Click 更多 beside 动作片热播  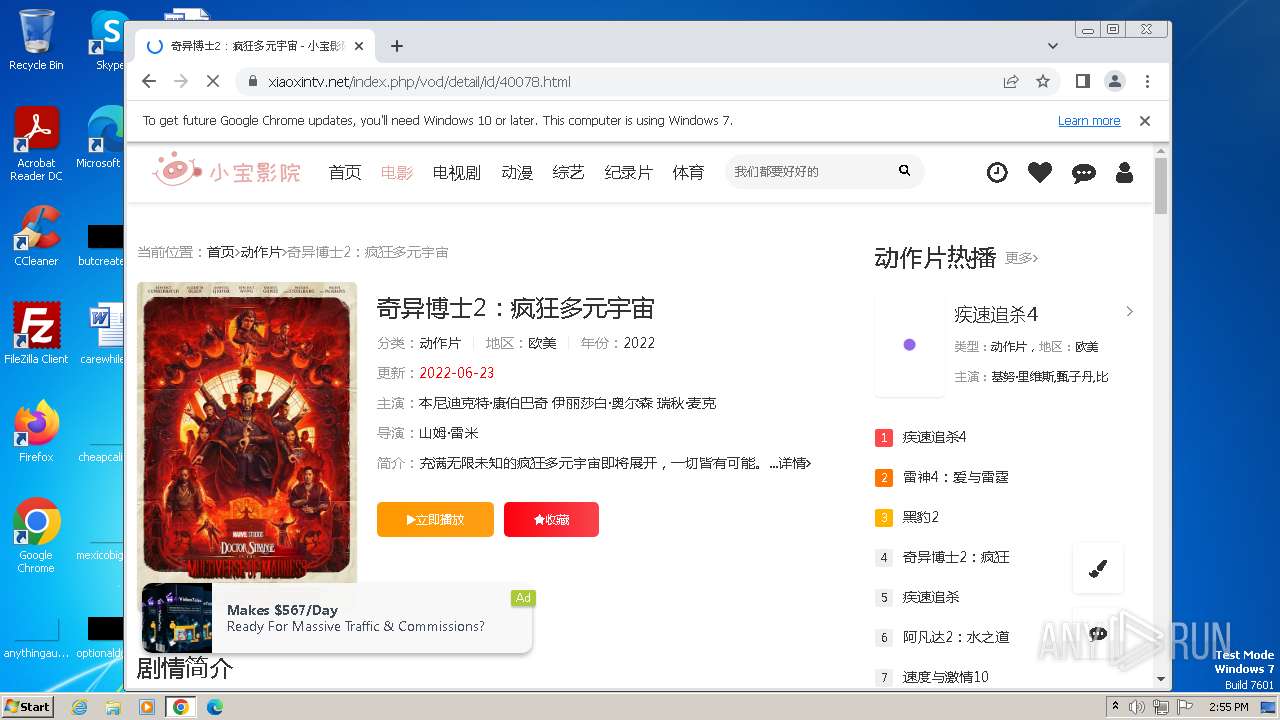click(1021, 258)
